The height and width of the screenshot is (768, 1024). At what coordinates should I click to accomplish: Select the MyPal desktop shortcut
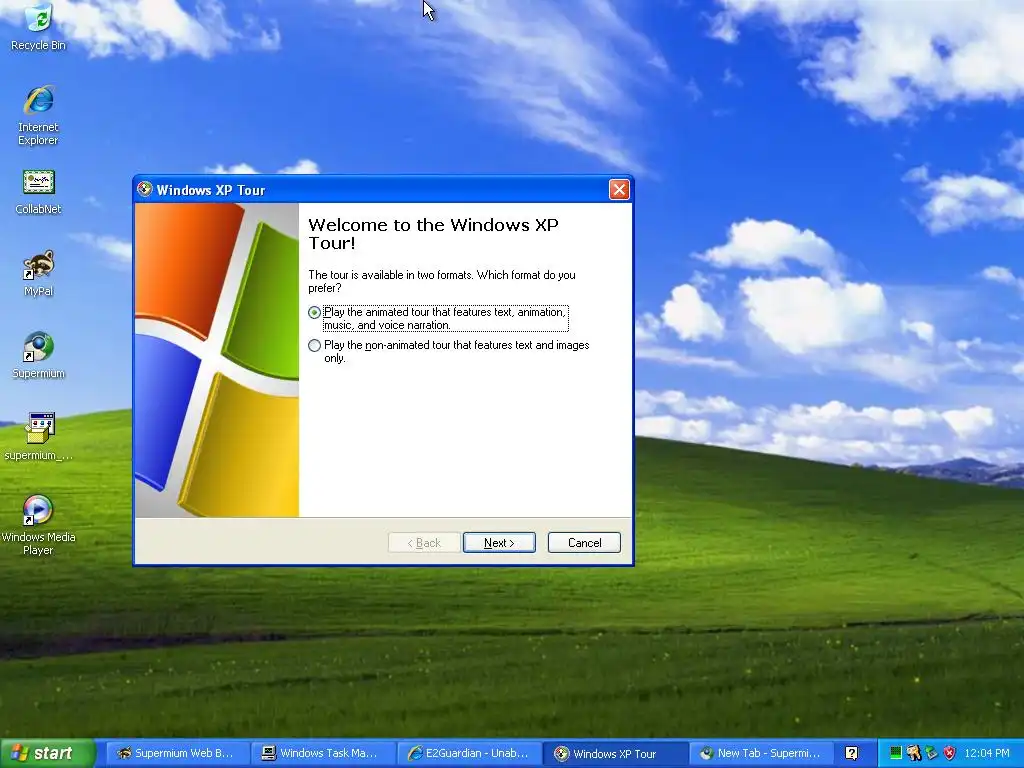pyautogui.click(x=39, y=274)
